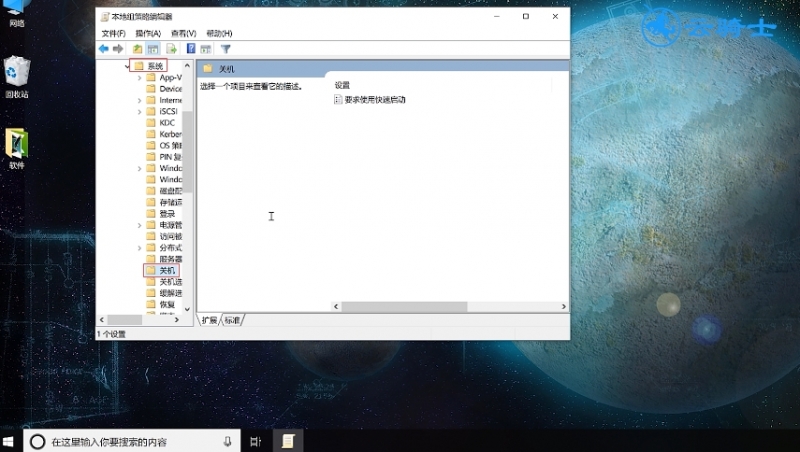Select the 恢复 folder in the tree
This screenshot has width=800, height=452.
(161, 305)
